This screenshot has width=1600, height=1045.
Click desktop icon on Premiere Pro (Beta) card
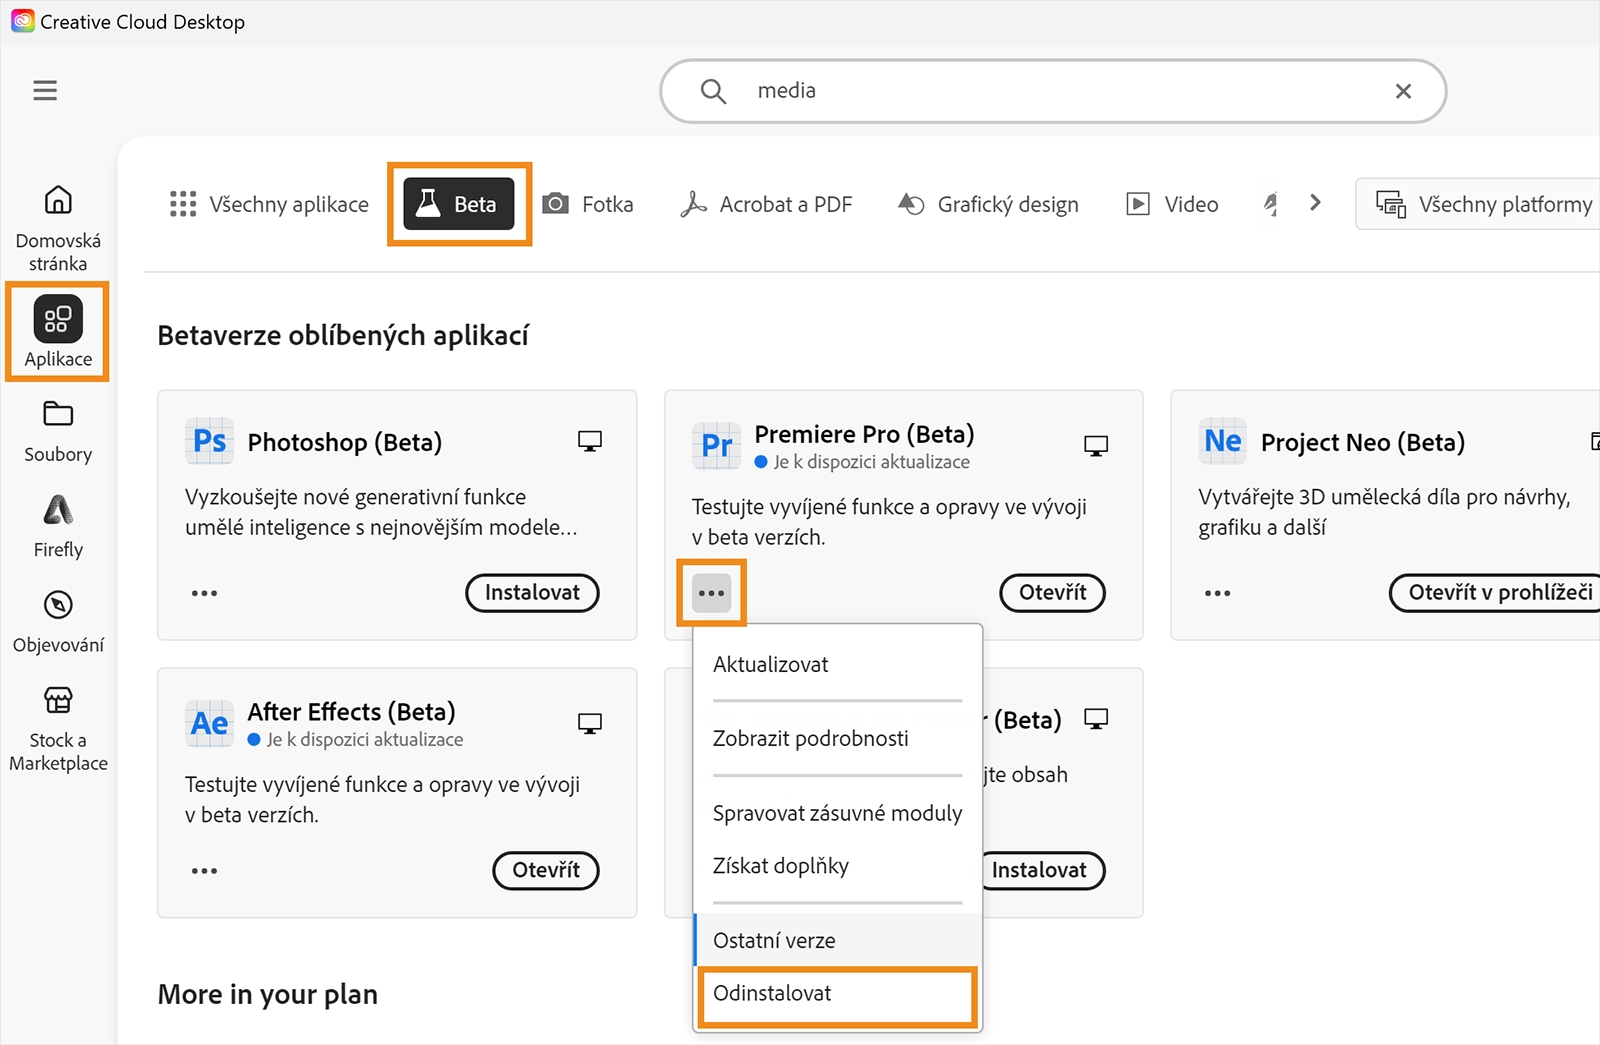(x=1096, y=446)
